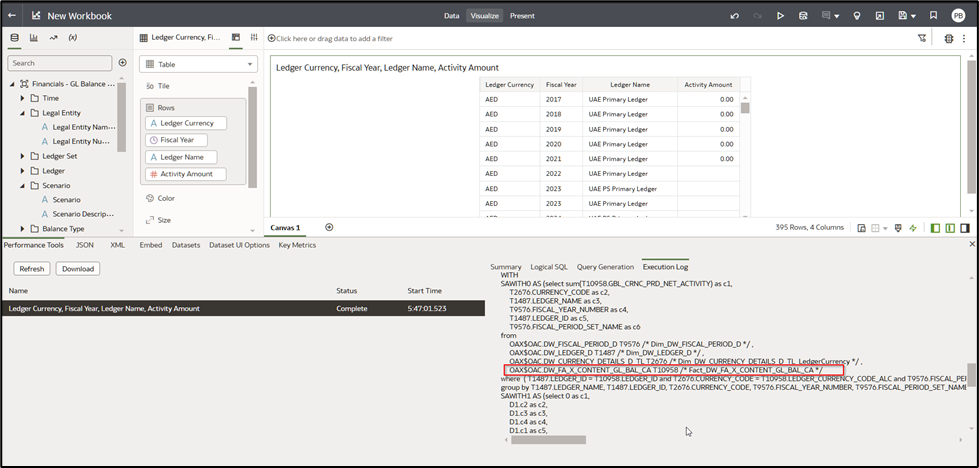Viewport: 979px width, 468px height.
Task: Expand the Ledger Set folder
Action: 22,156
